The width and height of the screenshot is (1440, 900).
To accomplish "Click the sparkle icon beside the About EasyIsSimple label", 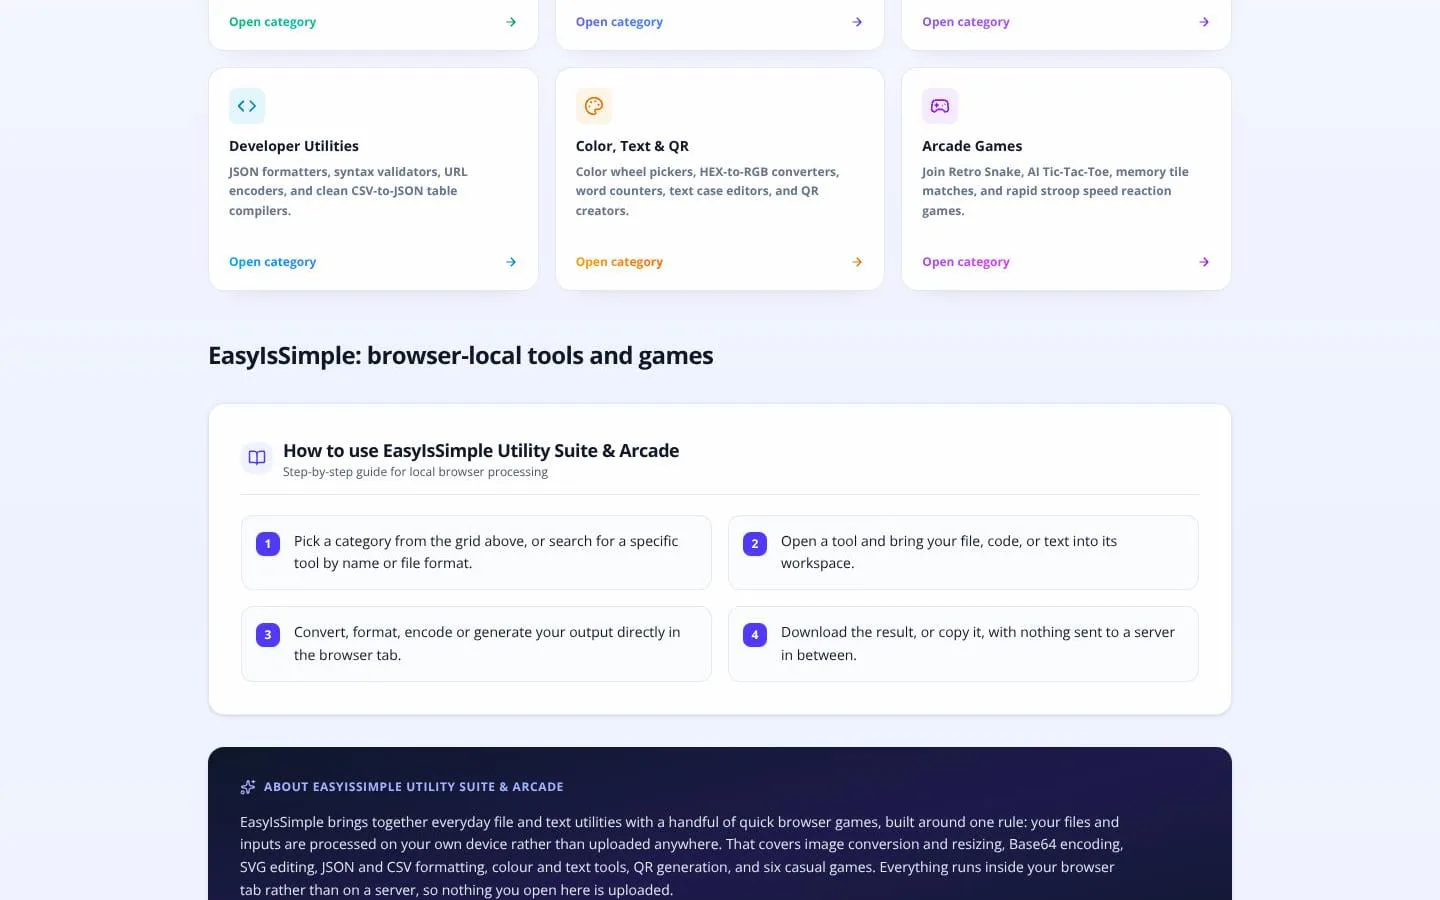I will tap(248, 787).
